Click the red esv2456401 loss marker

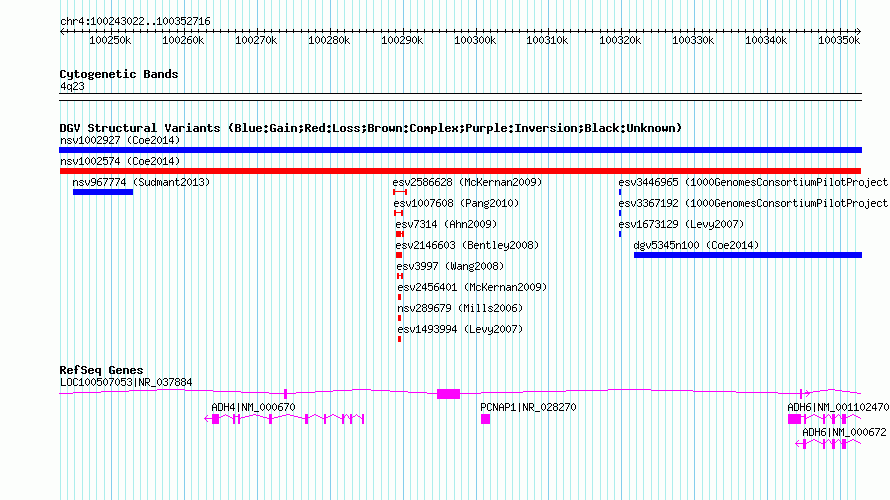[x=400, y=297]
